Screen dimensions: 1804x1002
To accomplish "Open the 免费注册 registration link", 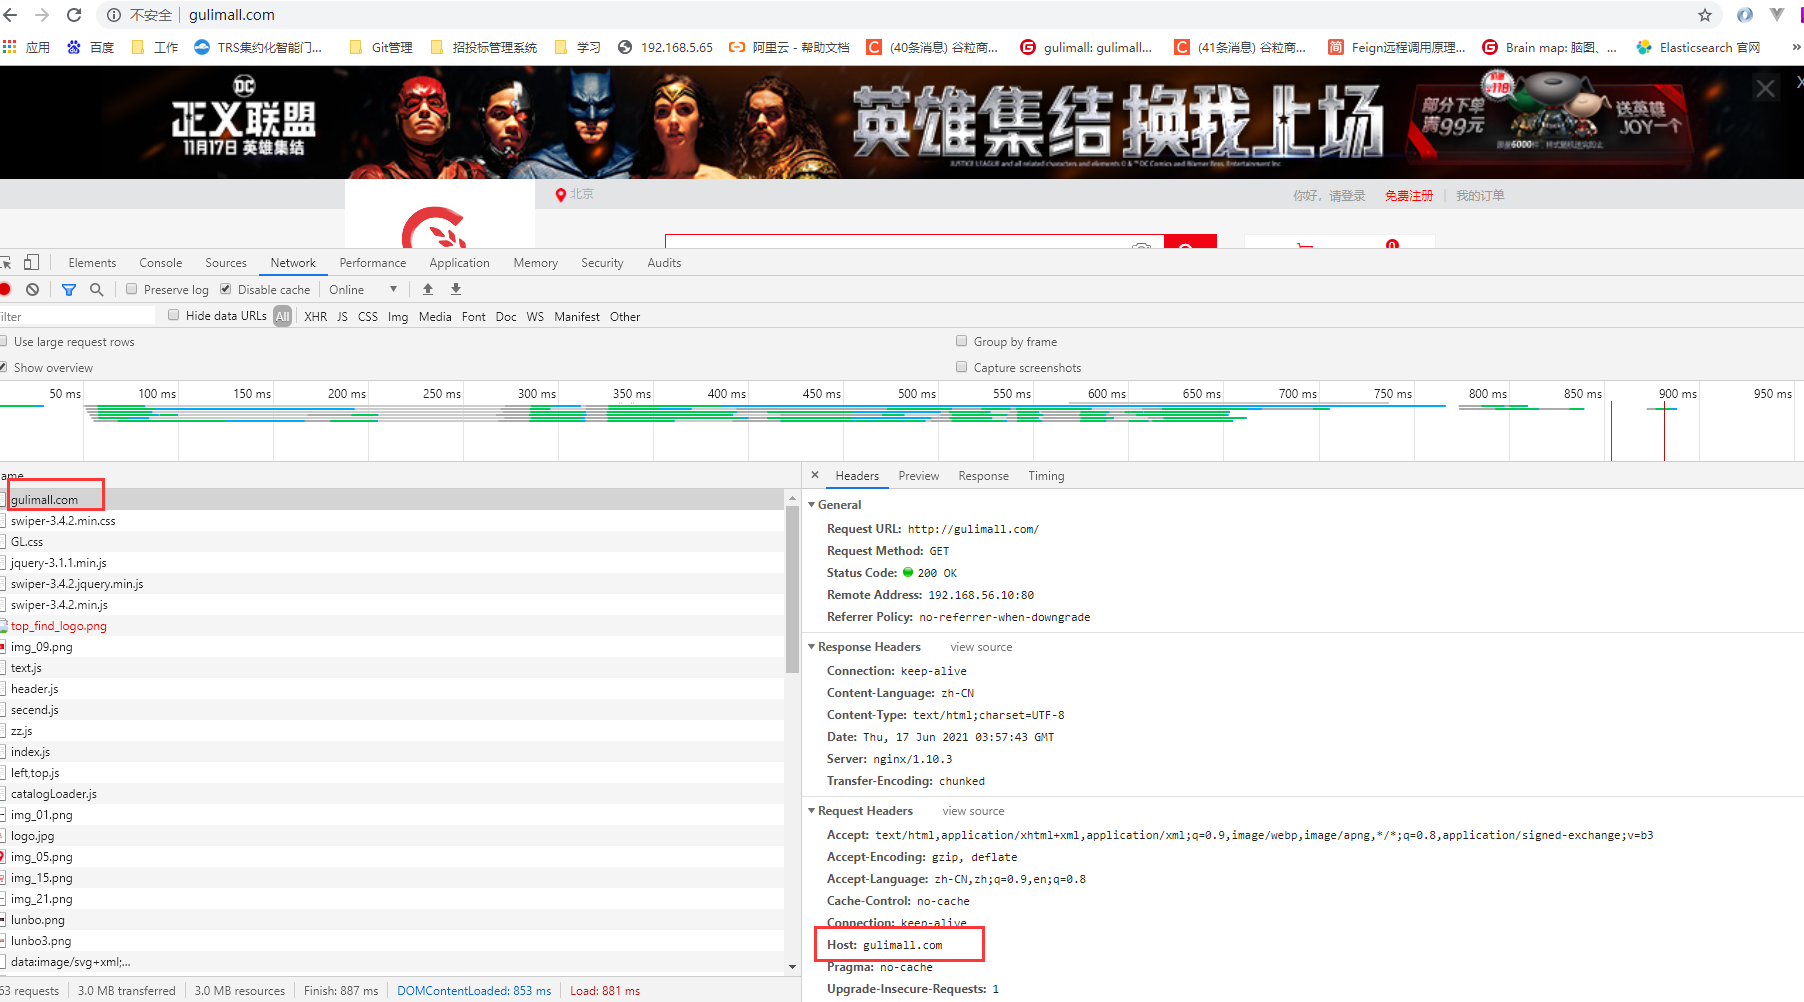I will click(1409, 195).
